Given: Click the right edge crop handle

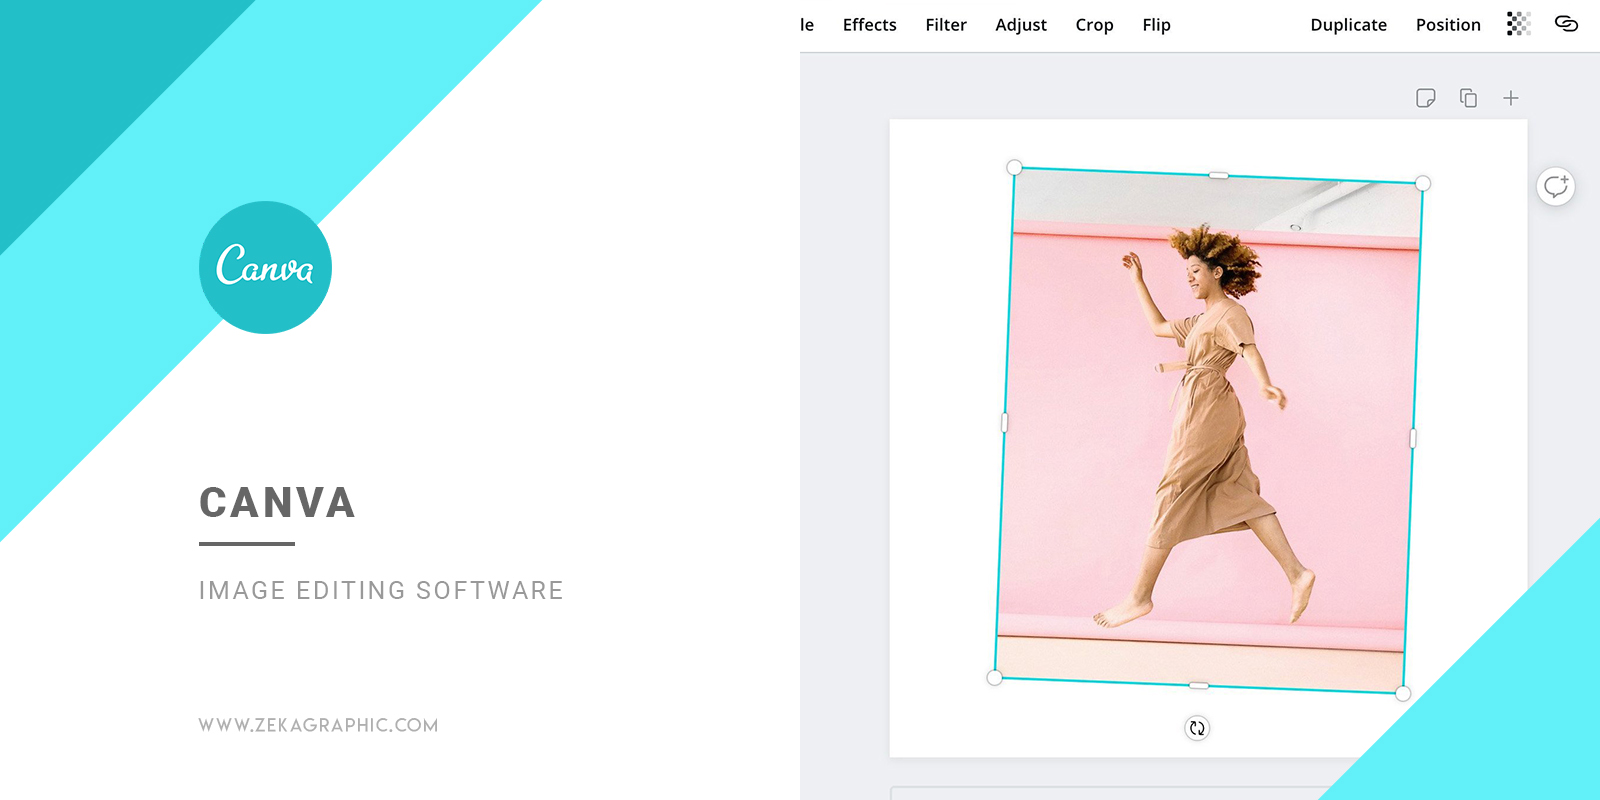Looking at the screenshot, I should click(x=1413, y=438).
